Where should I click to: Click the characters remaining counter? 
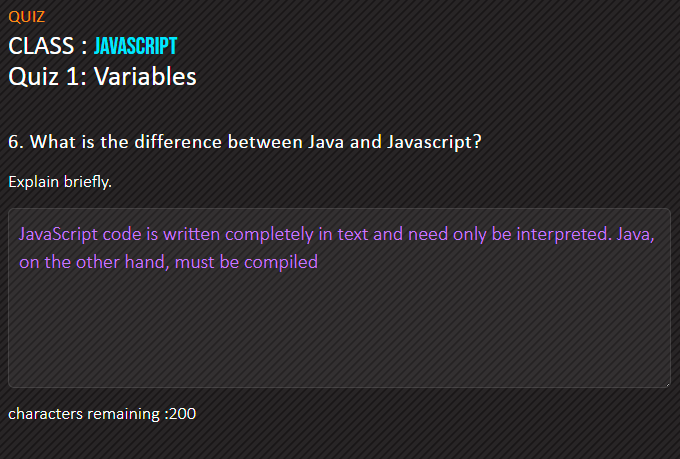pyautogui.click(x=102, y=413)
